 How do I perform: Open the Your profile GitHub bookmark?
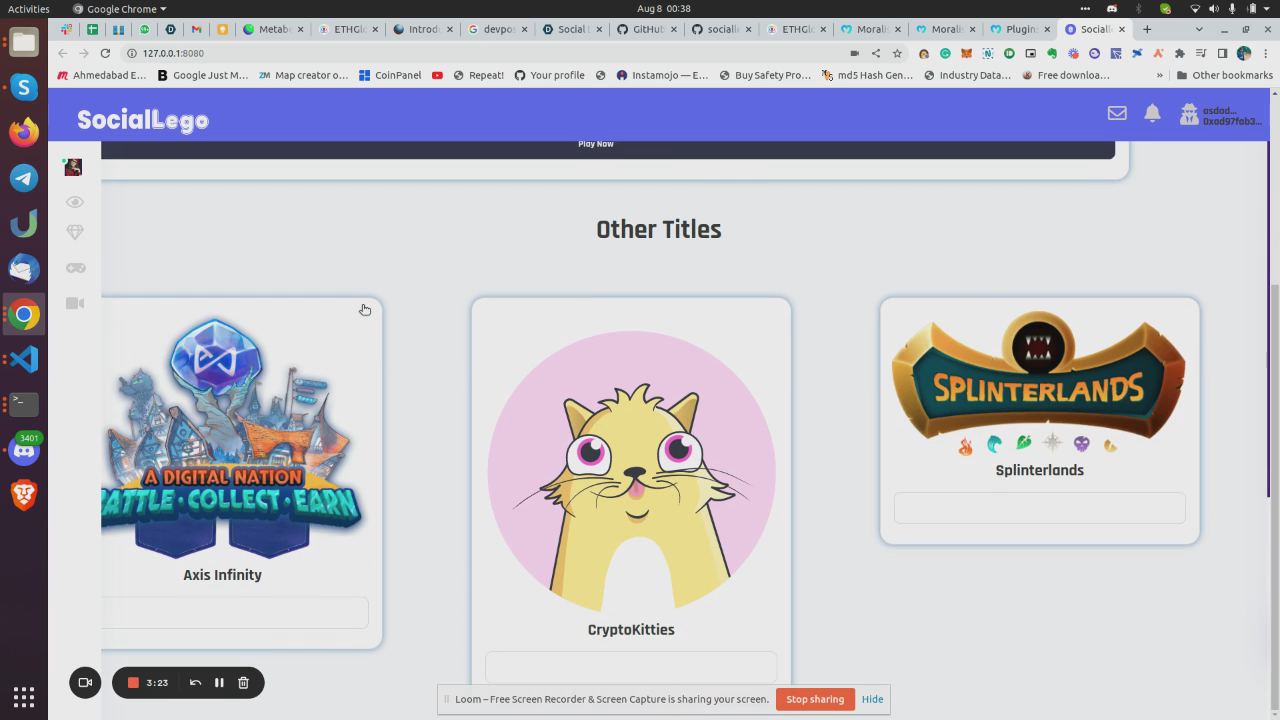549,75
